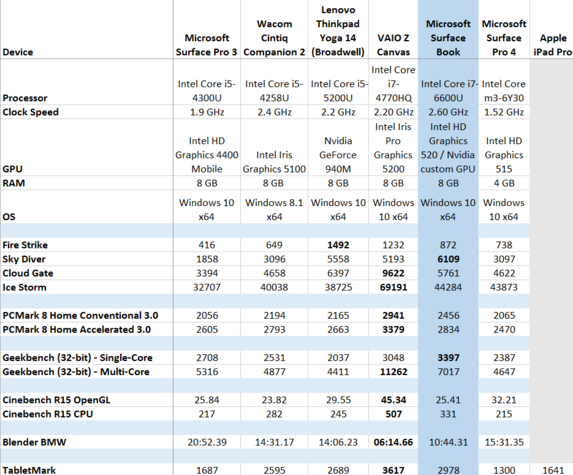Select the Fire Strike row label
This screenshot has width=573, height=475.
[25, 245]
